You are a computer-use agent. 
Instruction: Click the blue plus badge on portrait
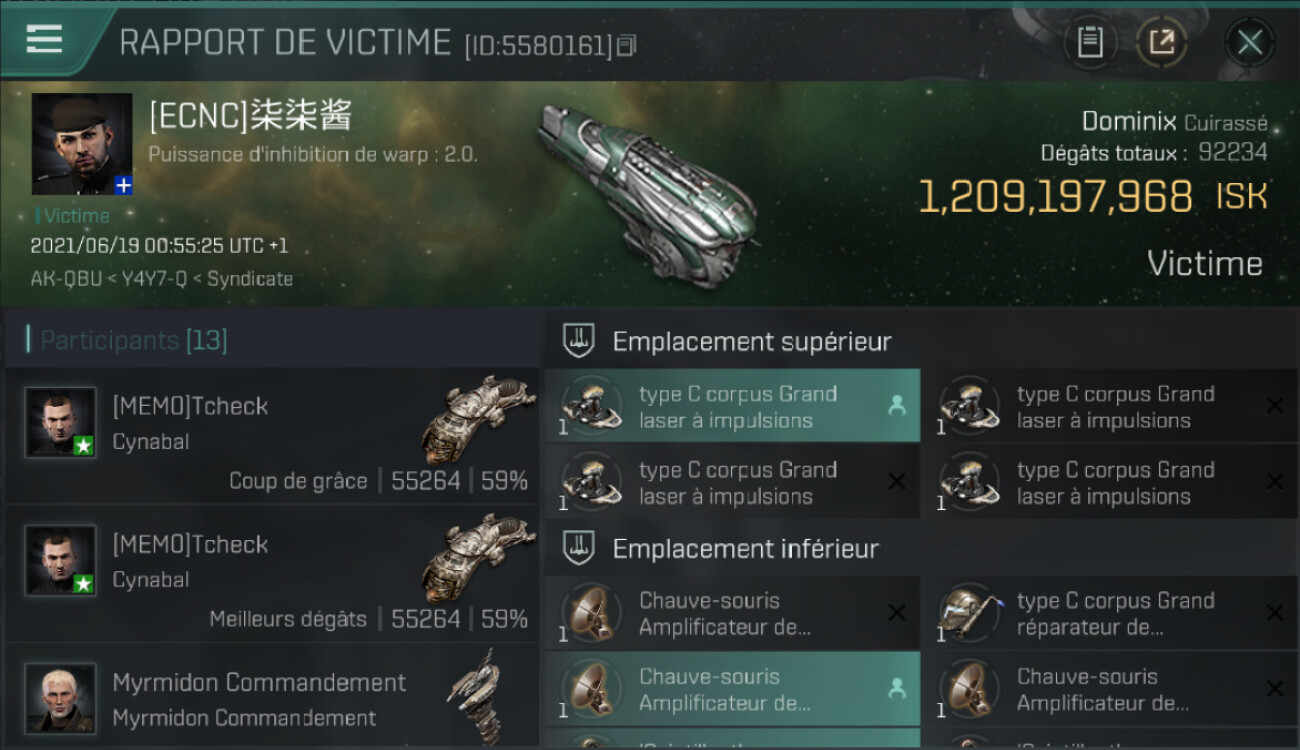[123, 185]
